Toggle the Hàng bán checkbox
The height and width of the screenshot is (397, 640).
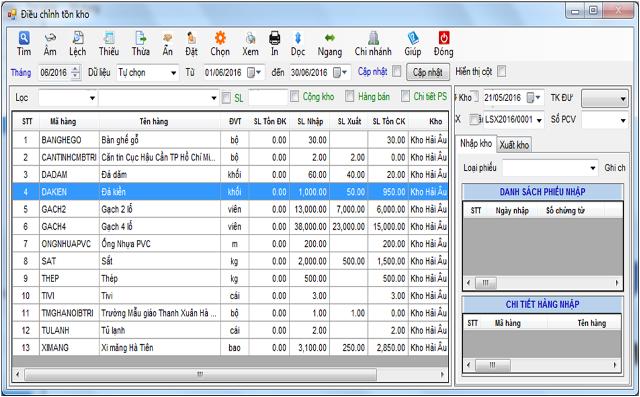click(349, 96)
